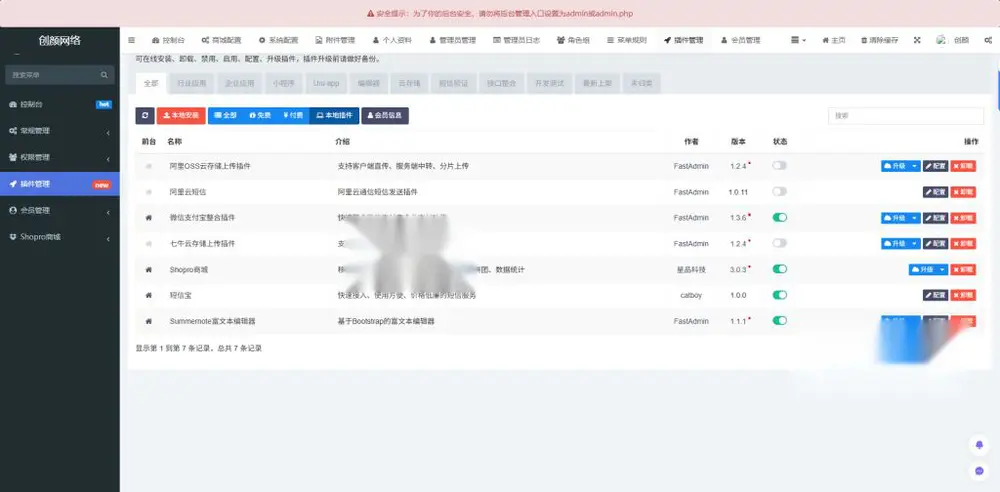Click the sidebar 搜索菜单 input
1000x492 pixels.
tap(53, 75)
